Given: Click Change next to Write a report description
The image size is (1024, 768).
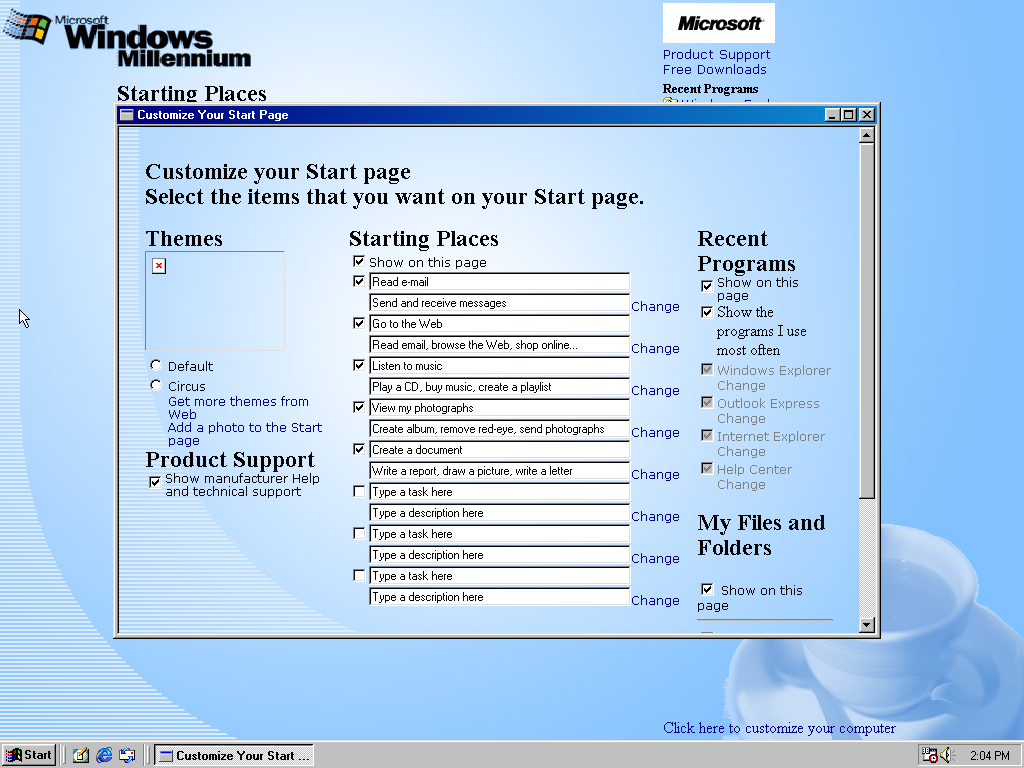Looking at the screenshot, I should (655, 474).
